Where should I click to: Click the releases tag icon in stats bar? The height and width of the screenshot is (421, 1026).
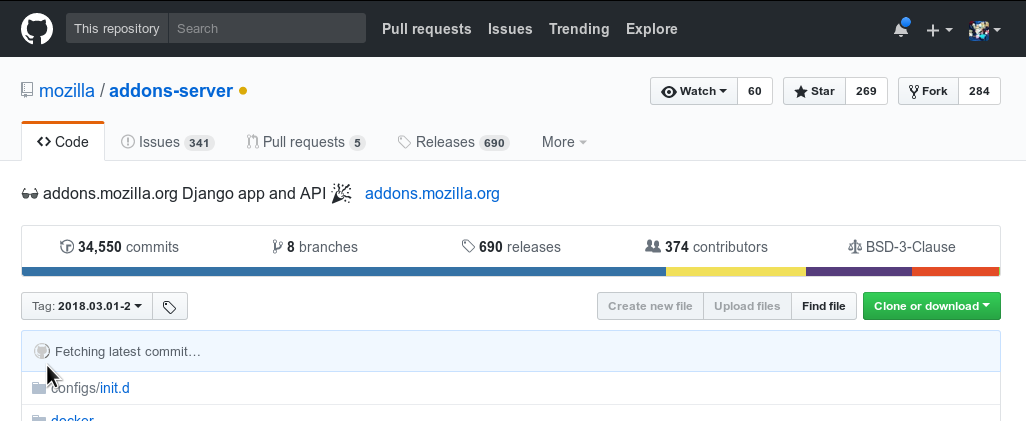468,246
